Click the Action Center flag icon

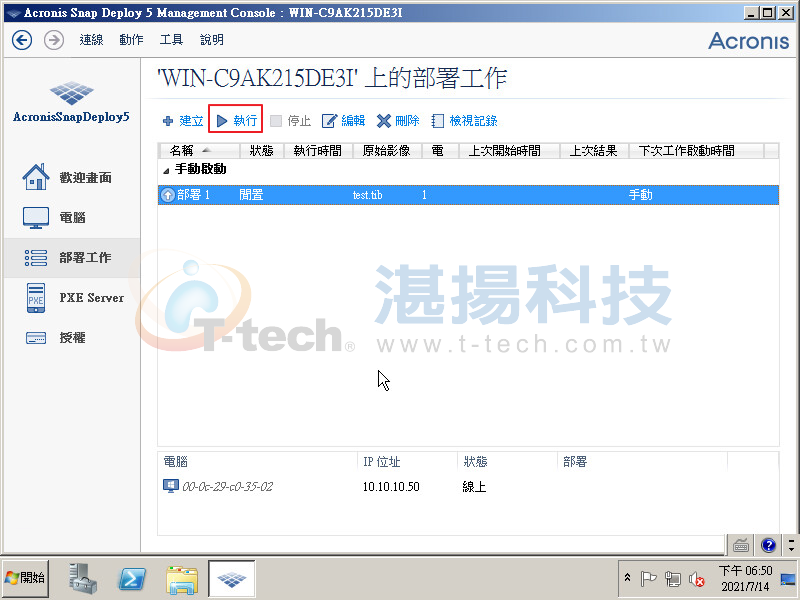tap(648, 579)
